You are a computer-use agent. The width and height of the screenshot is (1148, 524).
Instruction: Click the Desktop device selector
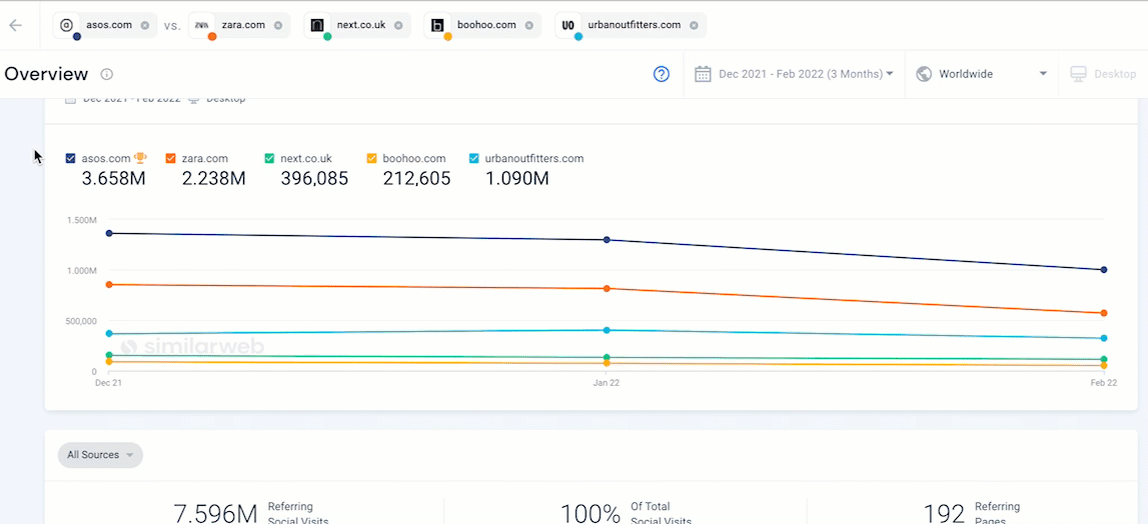(x=1103, y=74)
